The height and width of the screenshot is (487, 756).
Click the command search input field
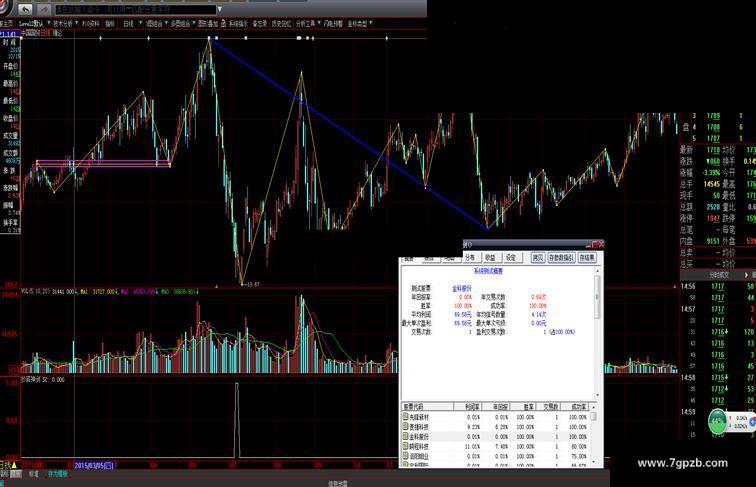(x=135, y=9)
